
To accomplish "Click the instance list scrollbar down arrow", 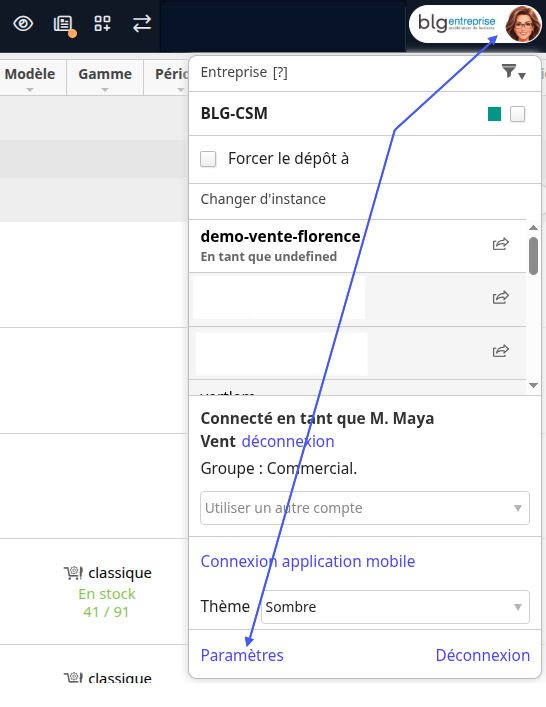I will click(534, 385).
